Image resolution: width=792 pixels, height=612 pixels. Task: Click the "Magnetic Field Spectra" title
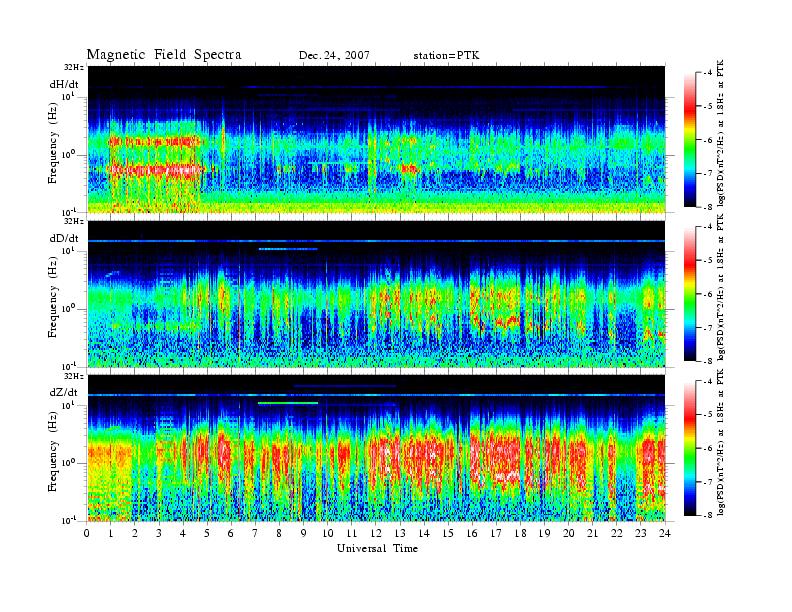coord(164,55)
